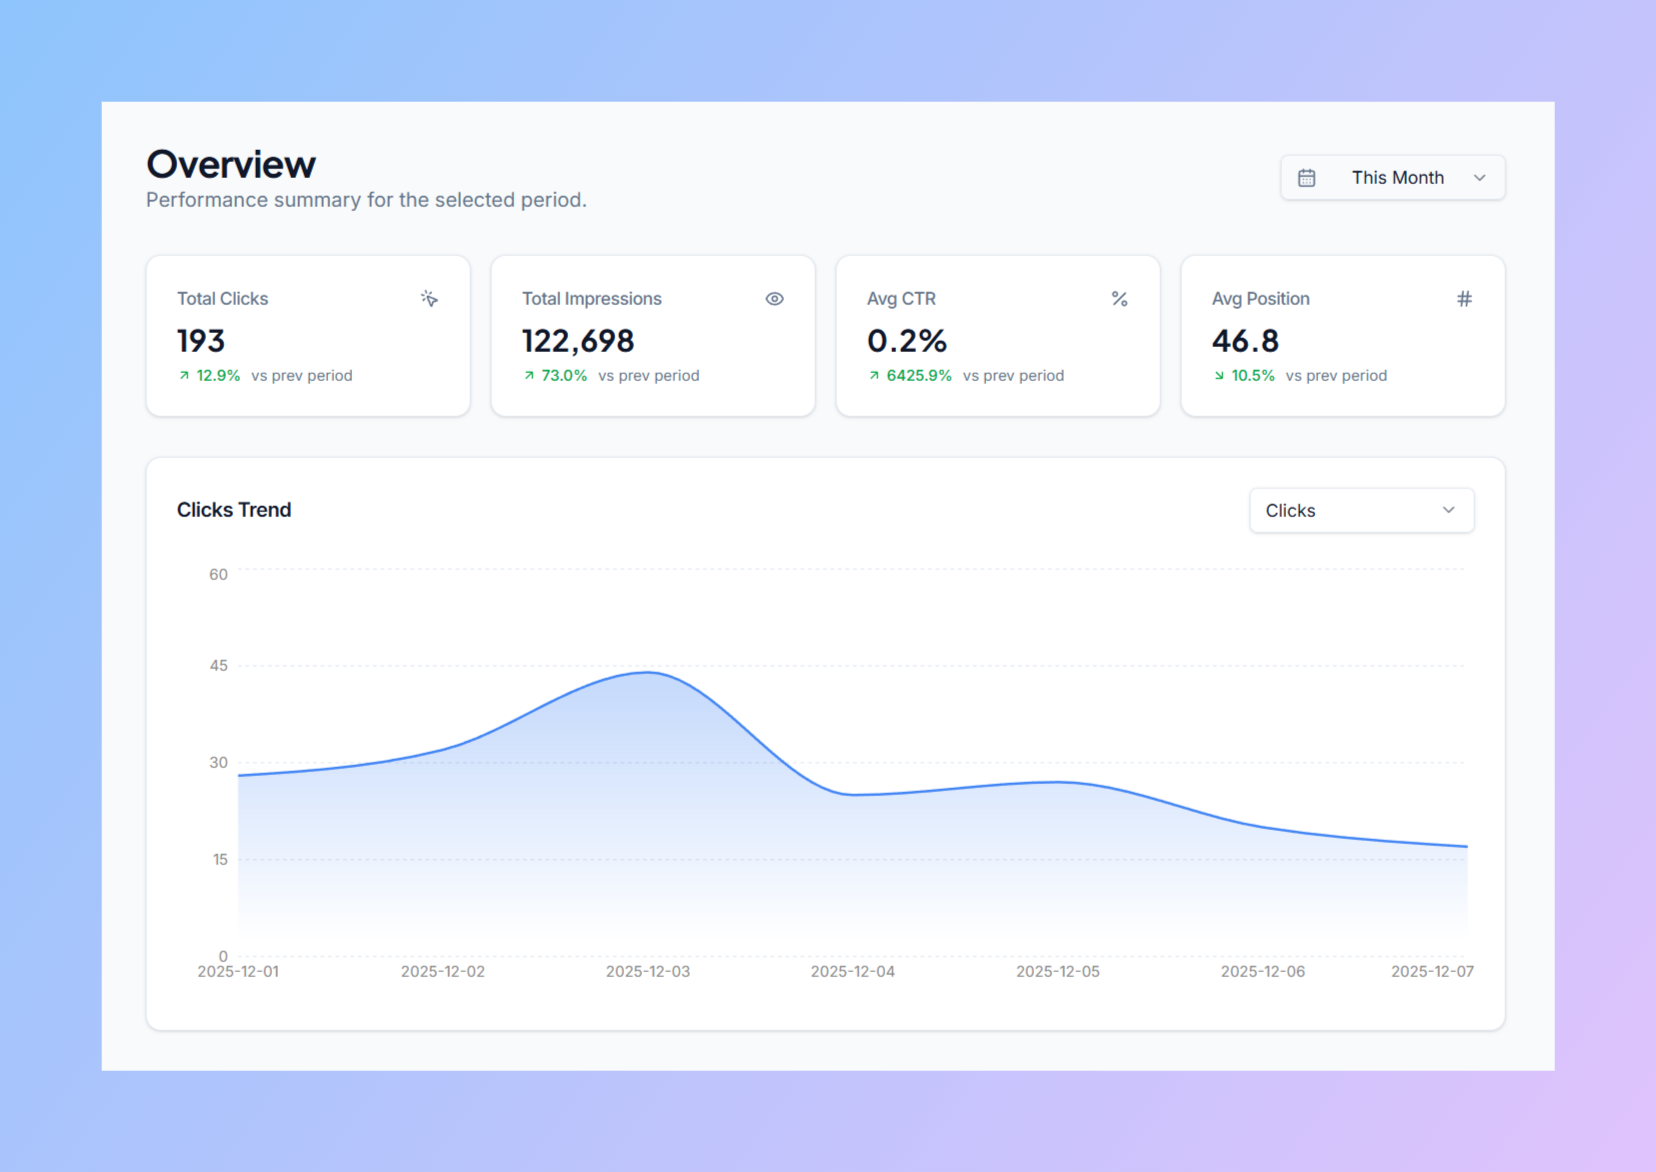Click the Avg Position value 46.8
Image resolution: width=1656 pixels, height=1172 pixels.
pos(1245,341)
